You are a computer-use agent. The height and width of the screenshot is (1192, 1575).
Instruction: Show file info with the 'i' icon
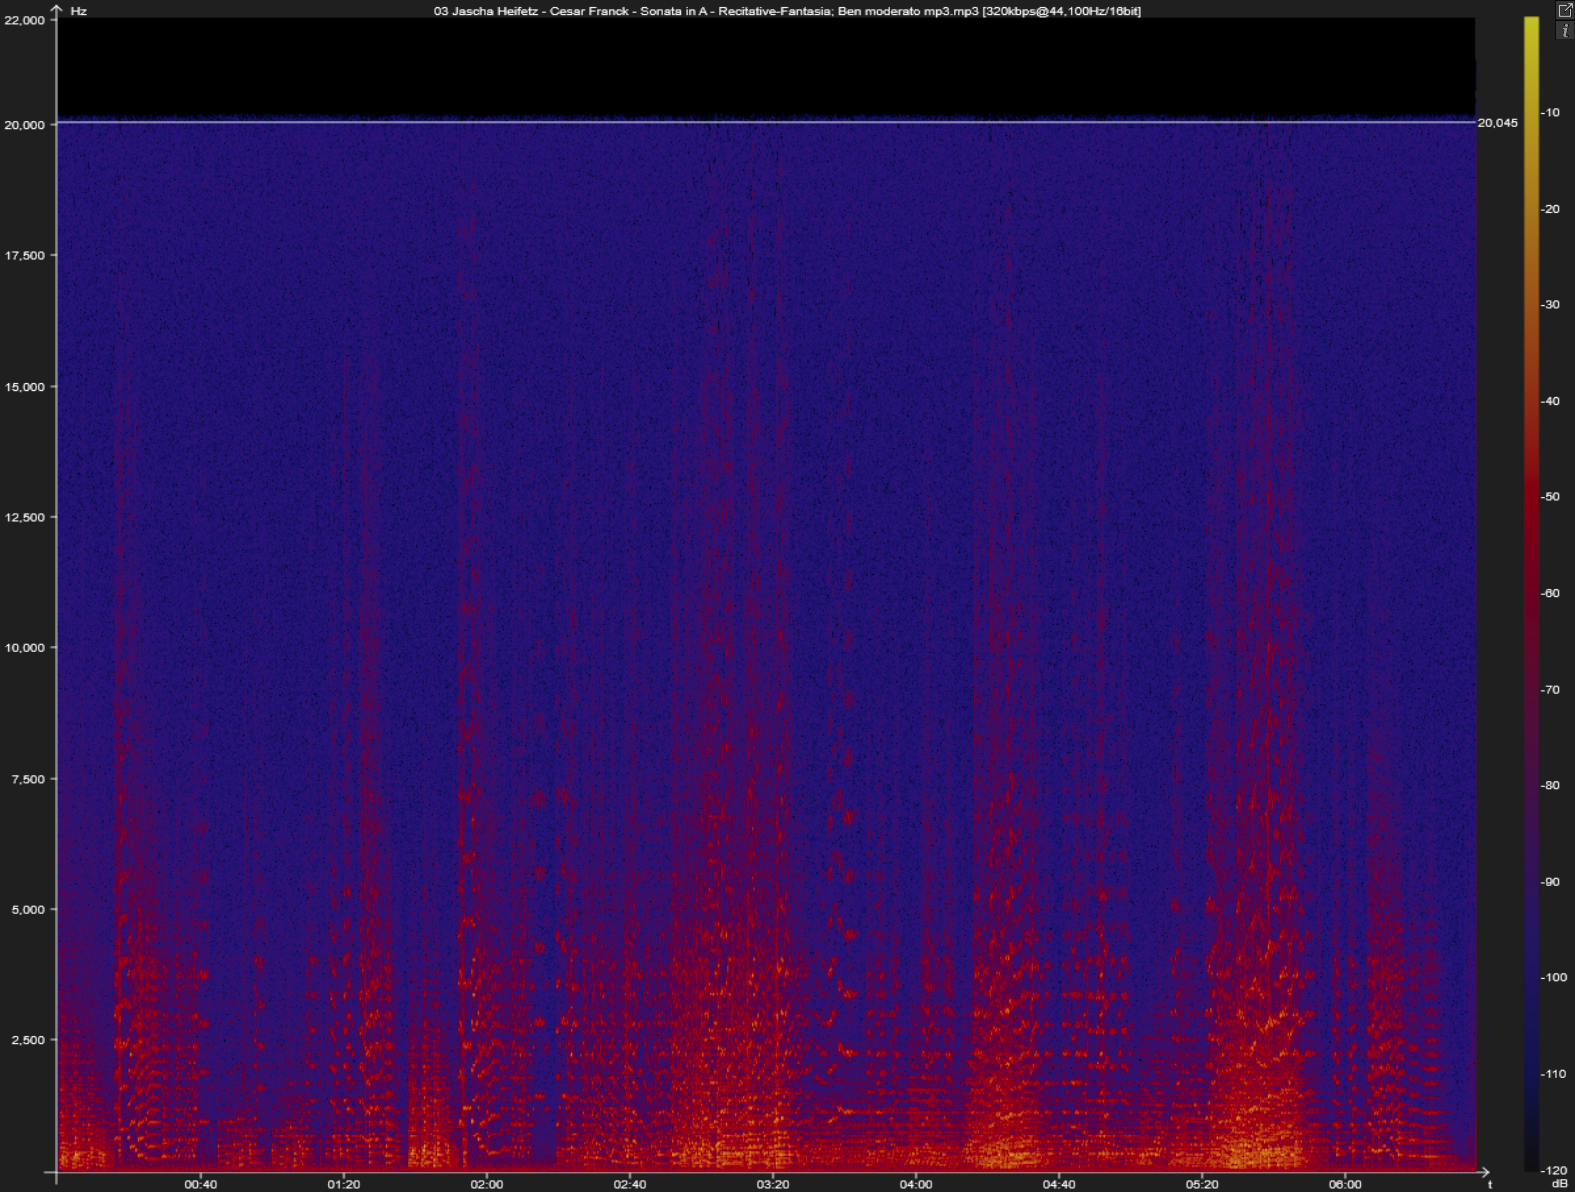1565,31
